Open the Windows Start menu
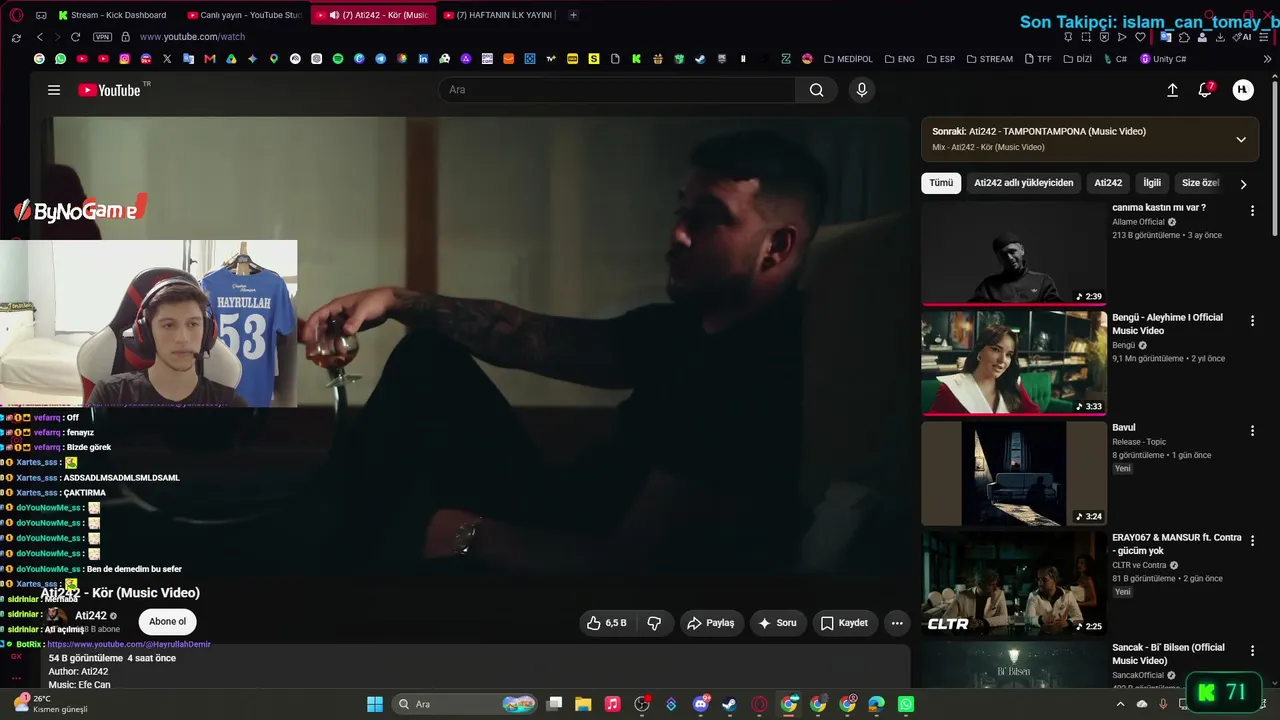The height and width of the screenshot is (720, 1280). click(x=375, y=704)
